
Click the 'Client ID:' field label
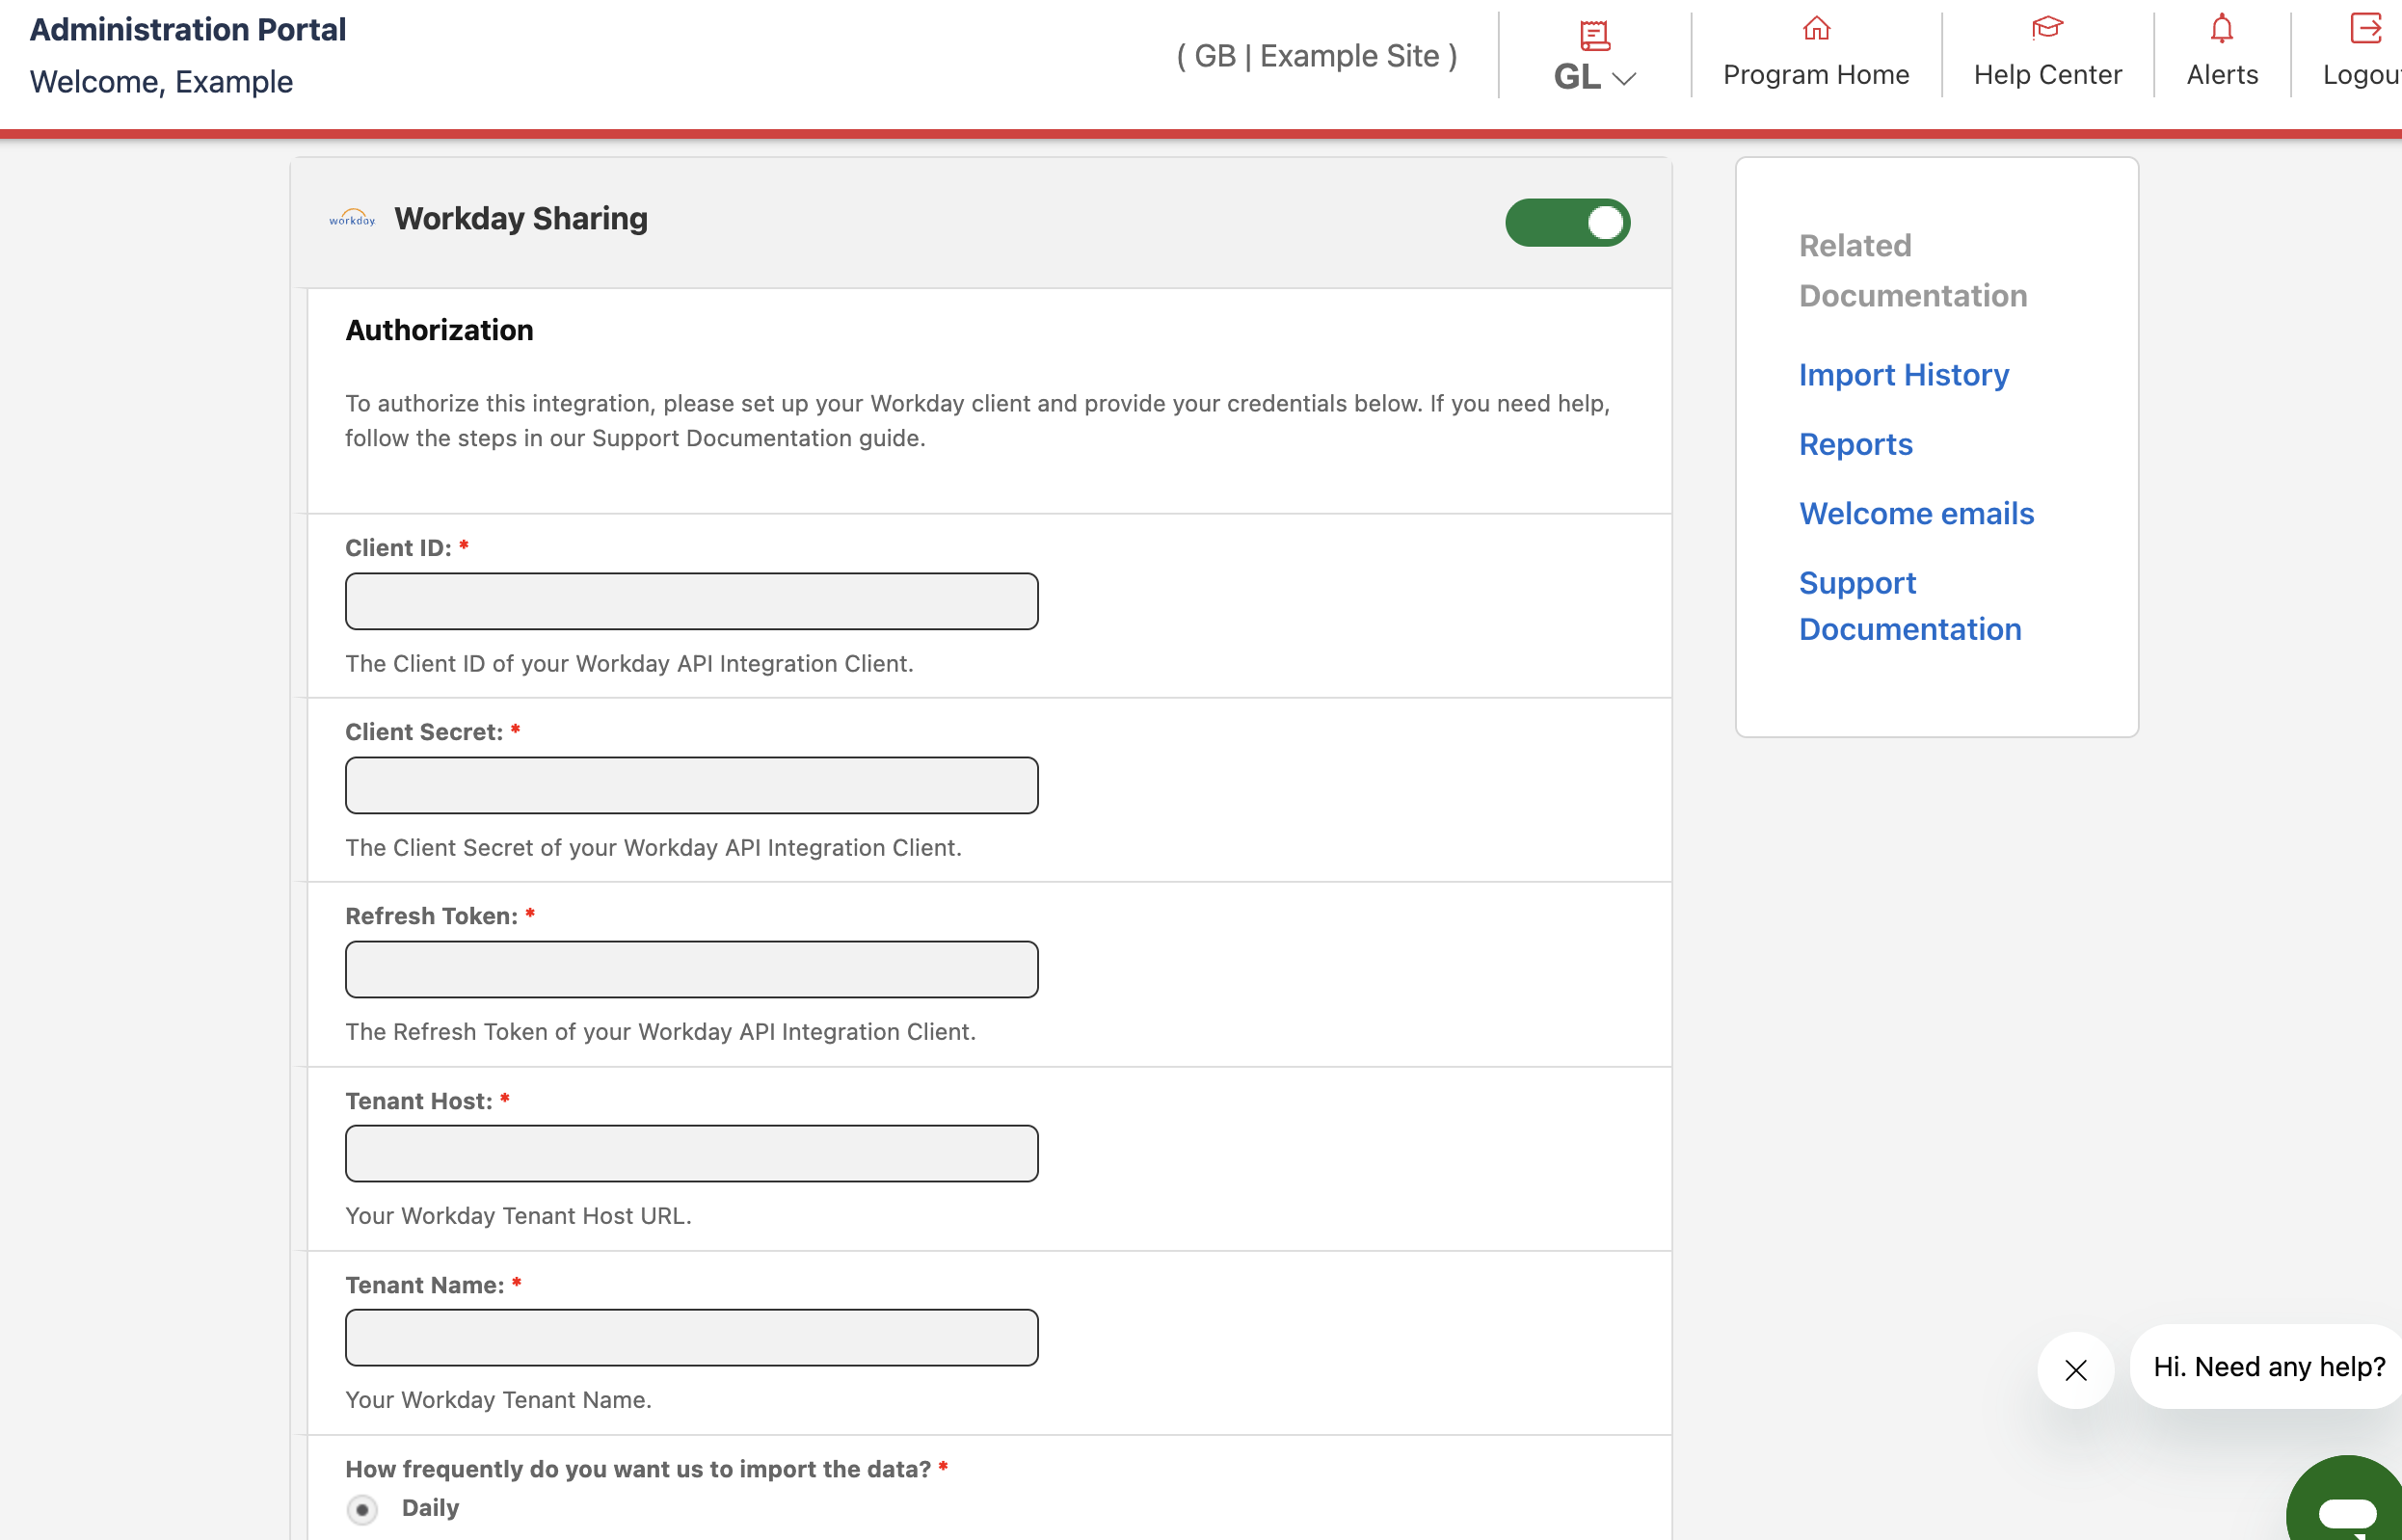[398, 548]
